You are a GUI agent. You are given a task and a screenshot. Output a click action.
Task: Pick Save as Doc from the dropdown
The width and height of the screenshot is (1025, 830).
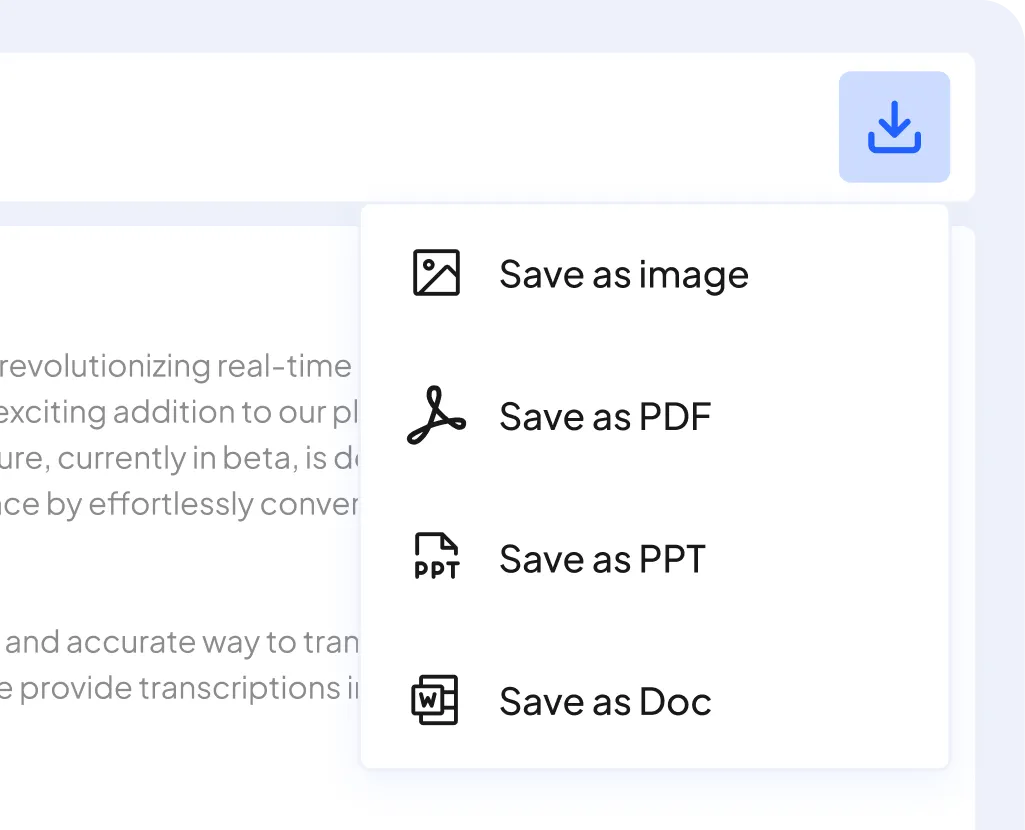pyautogui.click(x=604, y=701)
